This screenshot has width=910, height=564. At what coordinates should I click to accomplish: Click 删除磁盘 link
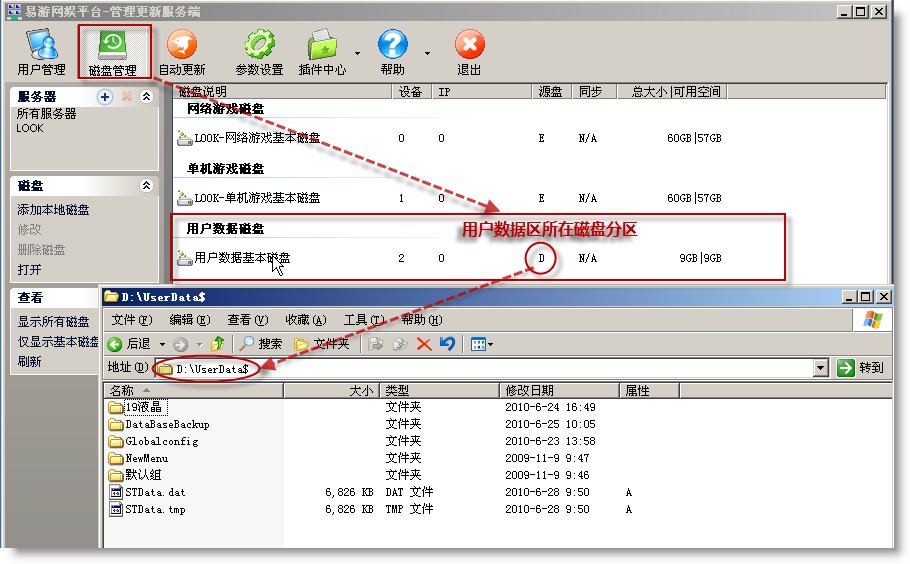41,250
